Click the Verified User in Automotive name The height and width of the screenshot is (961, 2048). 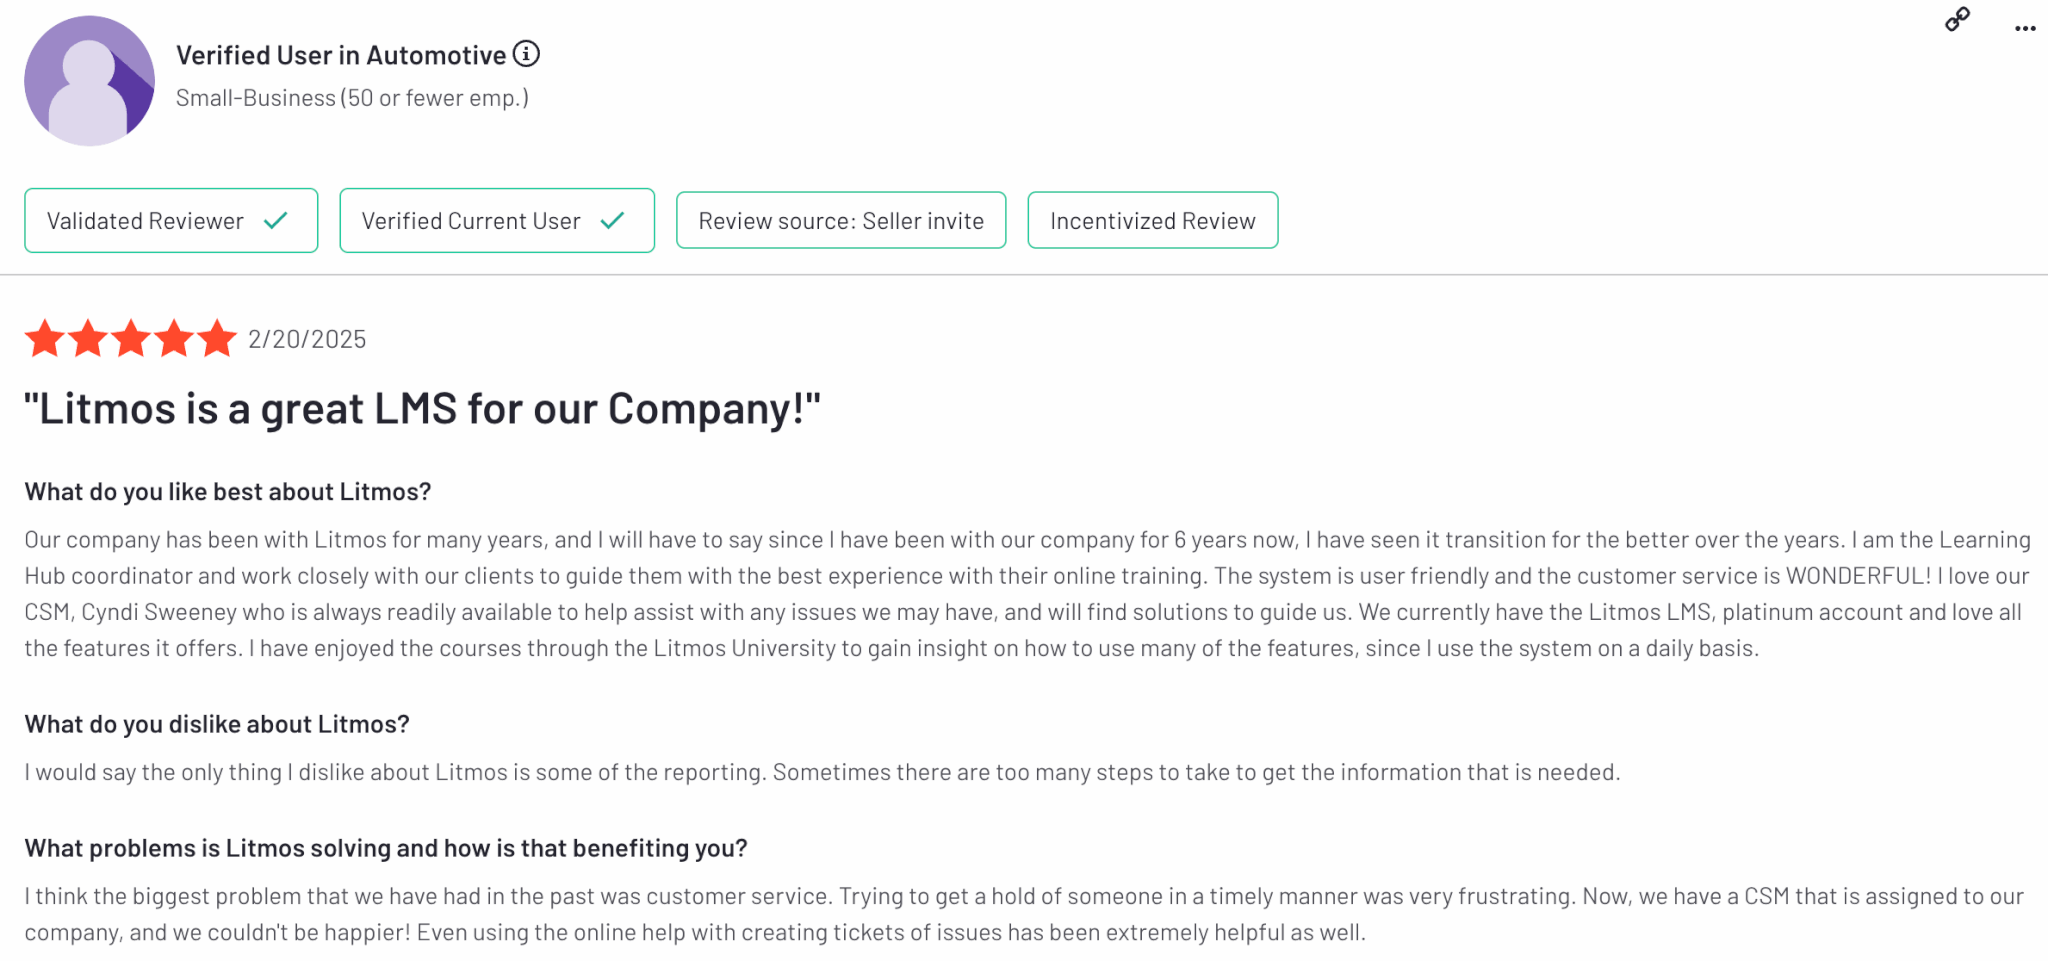pos(341,55)
